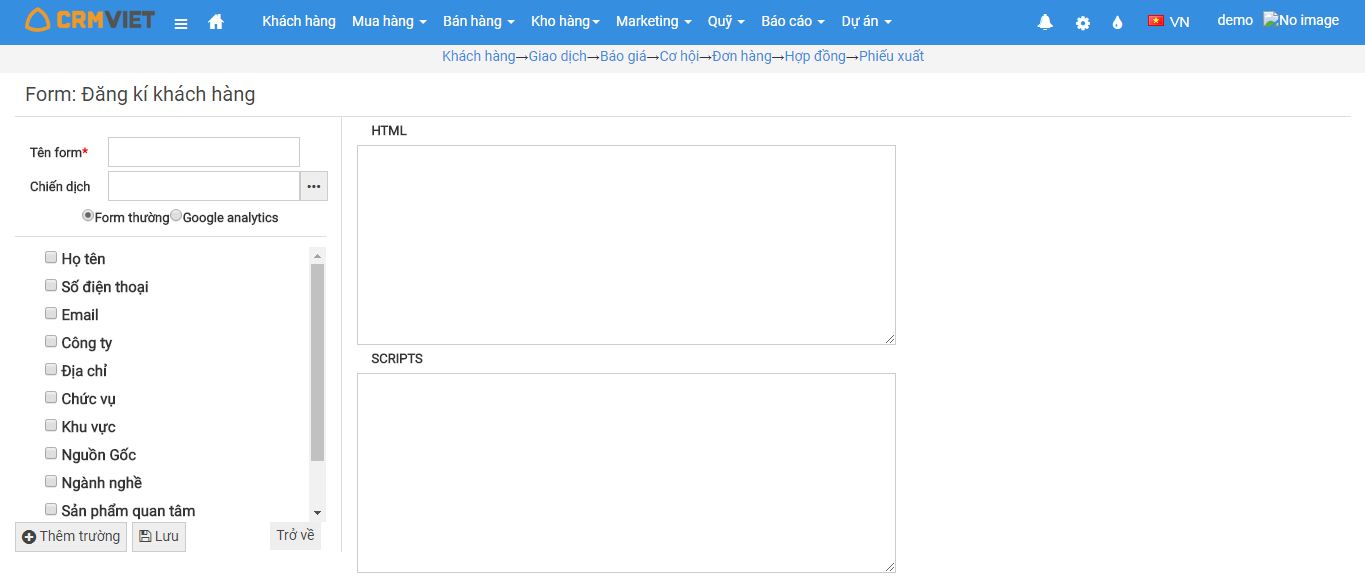
Task: Enable the Email field checkbox
Action: click(51, 313)
